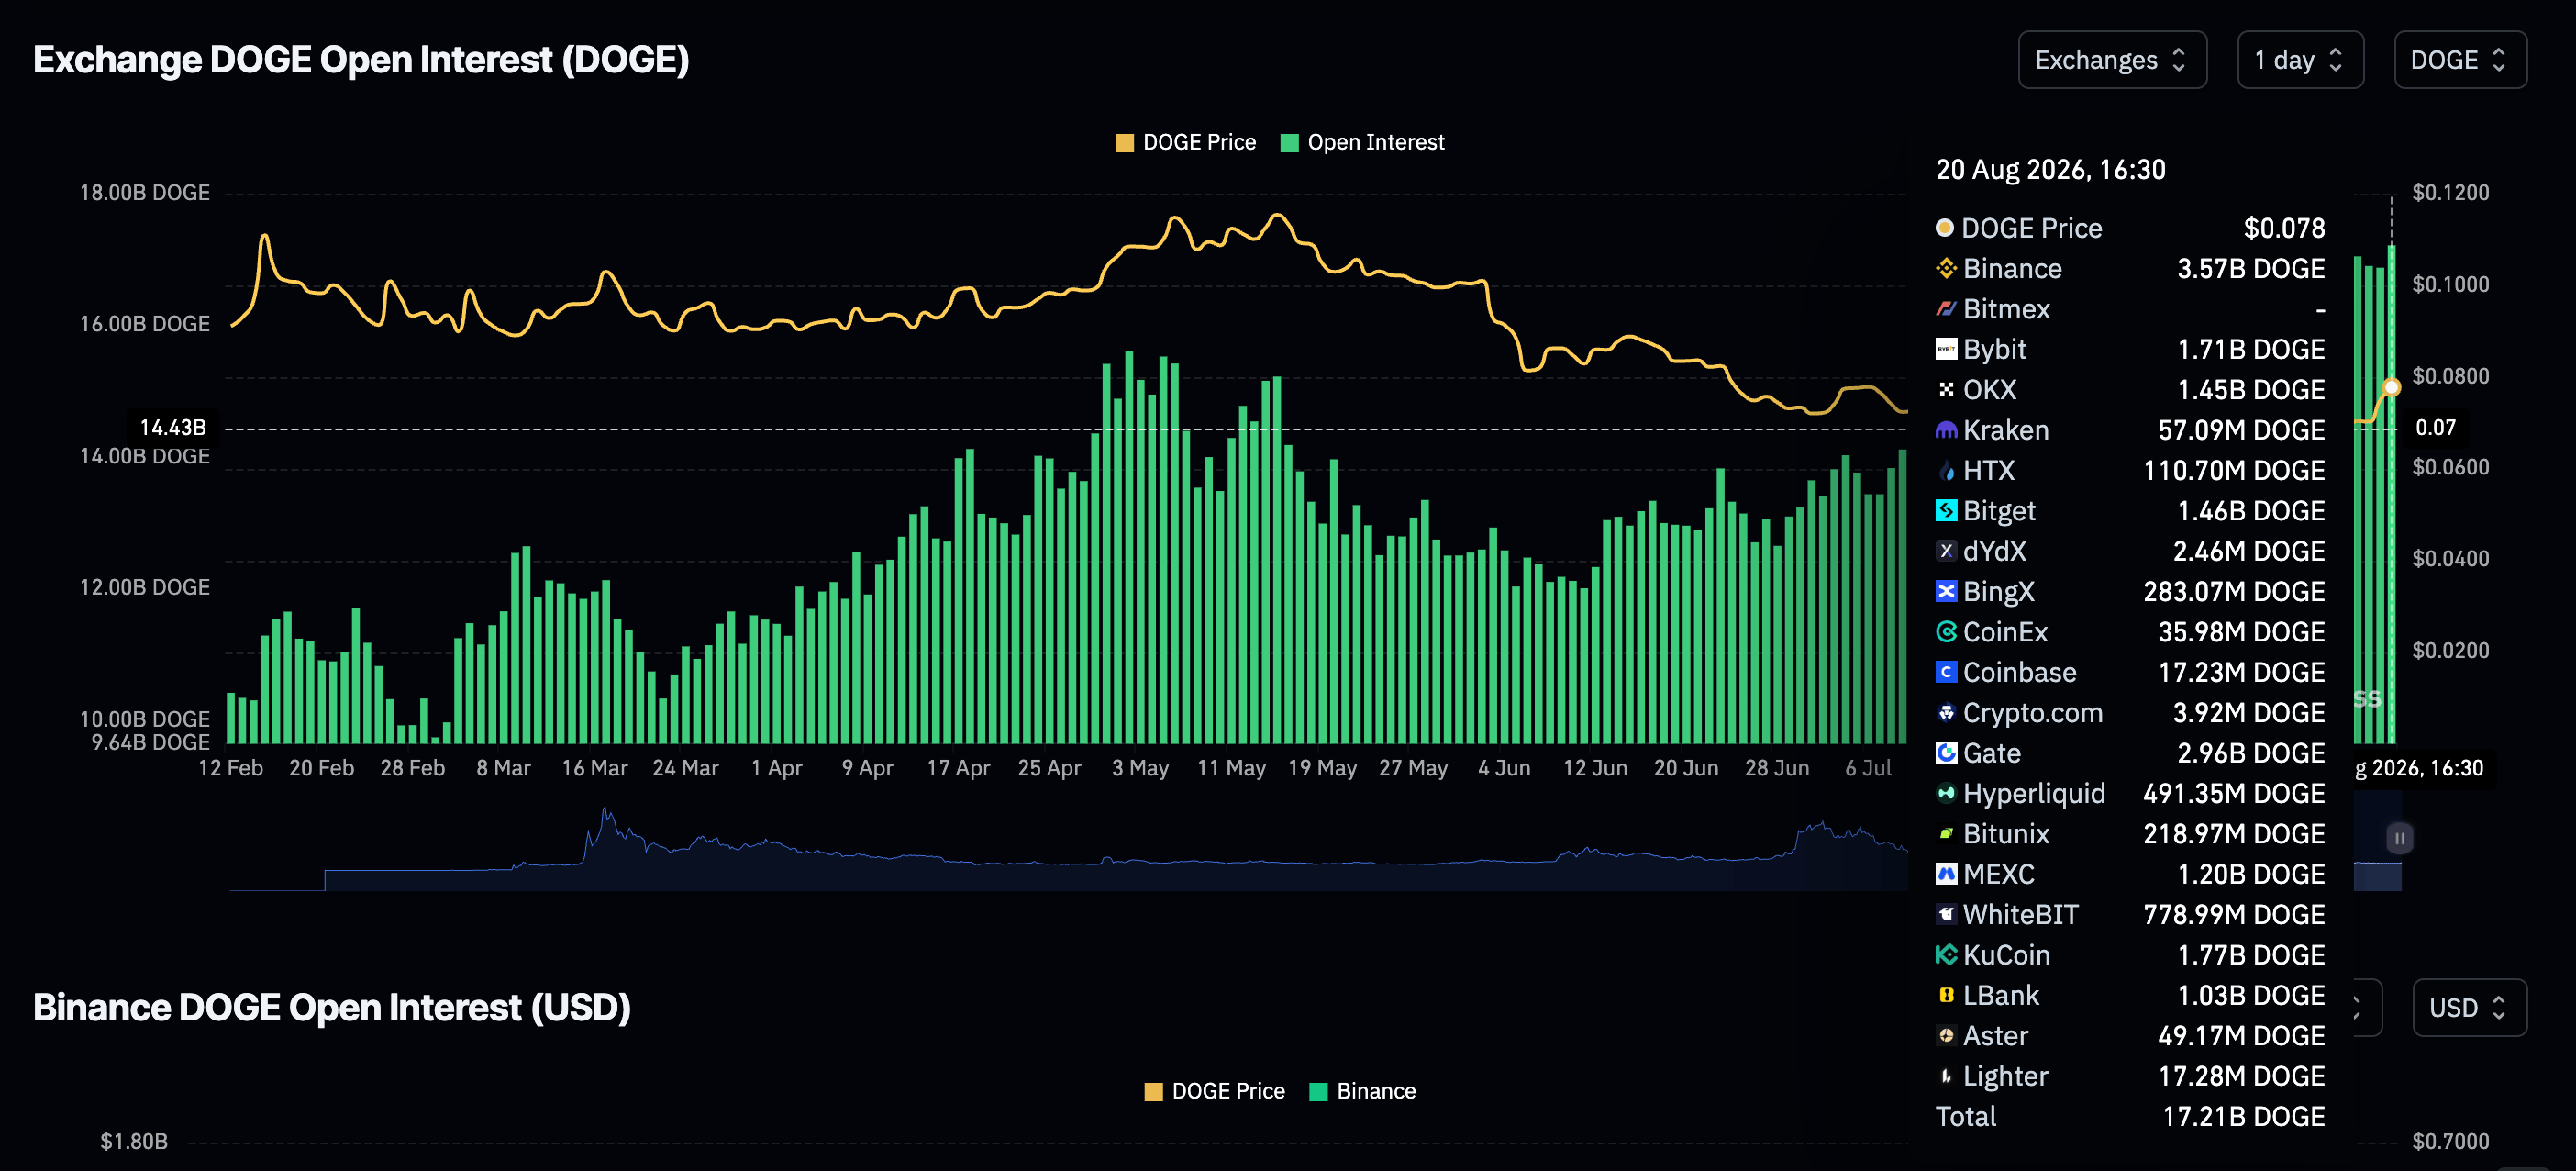This screenshot has width=2576, height=1171.
Task: Click the Crypto.com icon in tooltip
Action: pos(1946,713)
